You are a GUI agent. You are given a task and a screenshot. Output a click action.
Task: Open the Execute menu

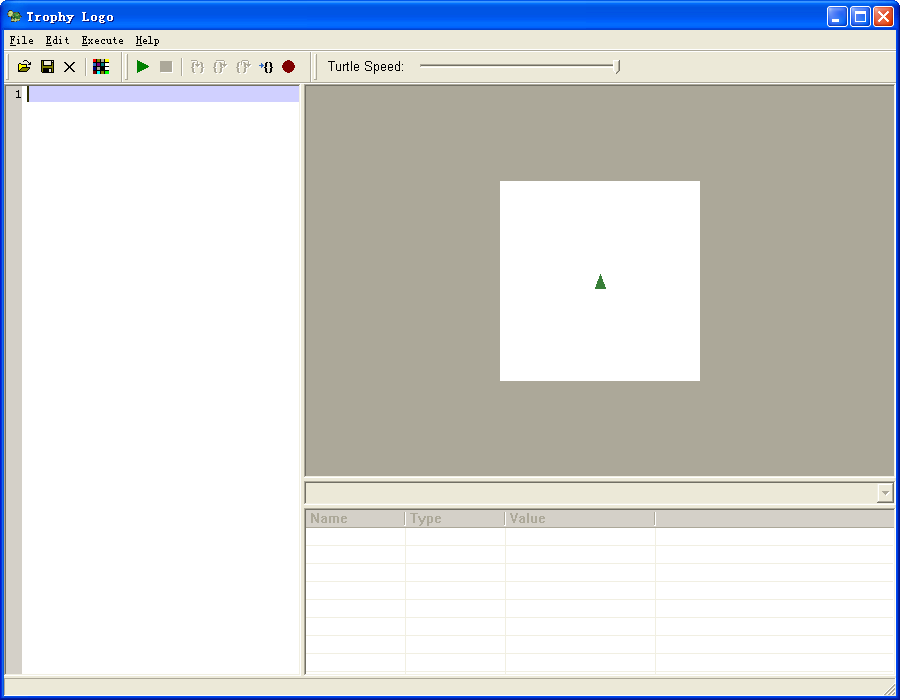click(x=102, y=41)
